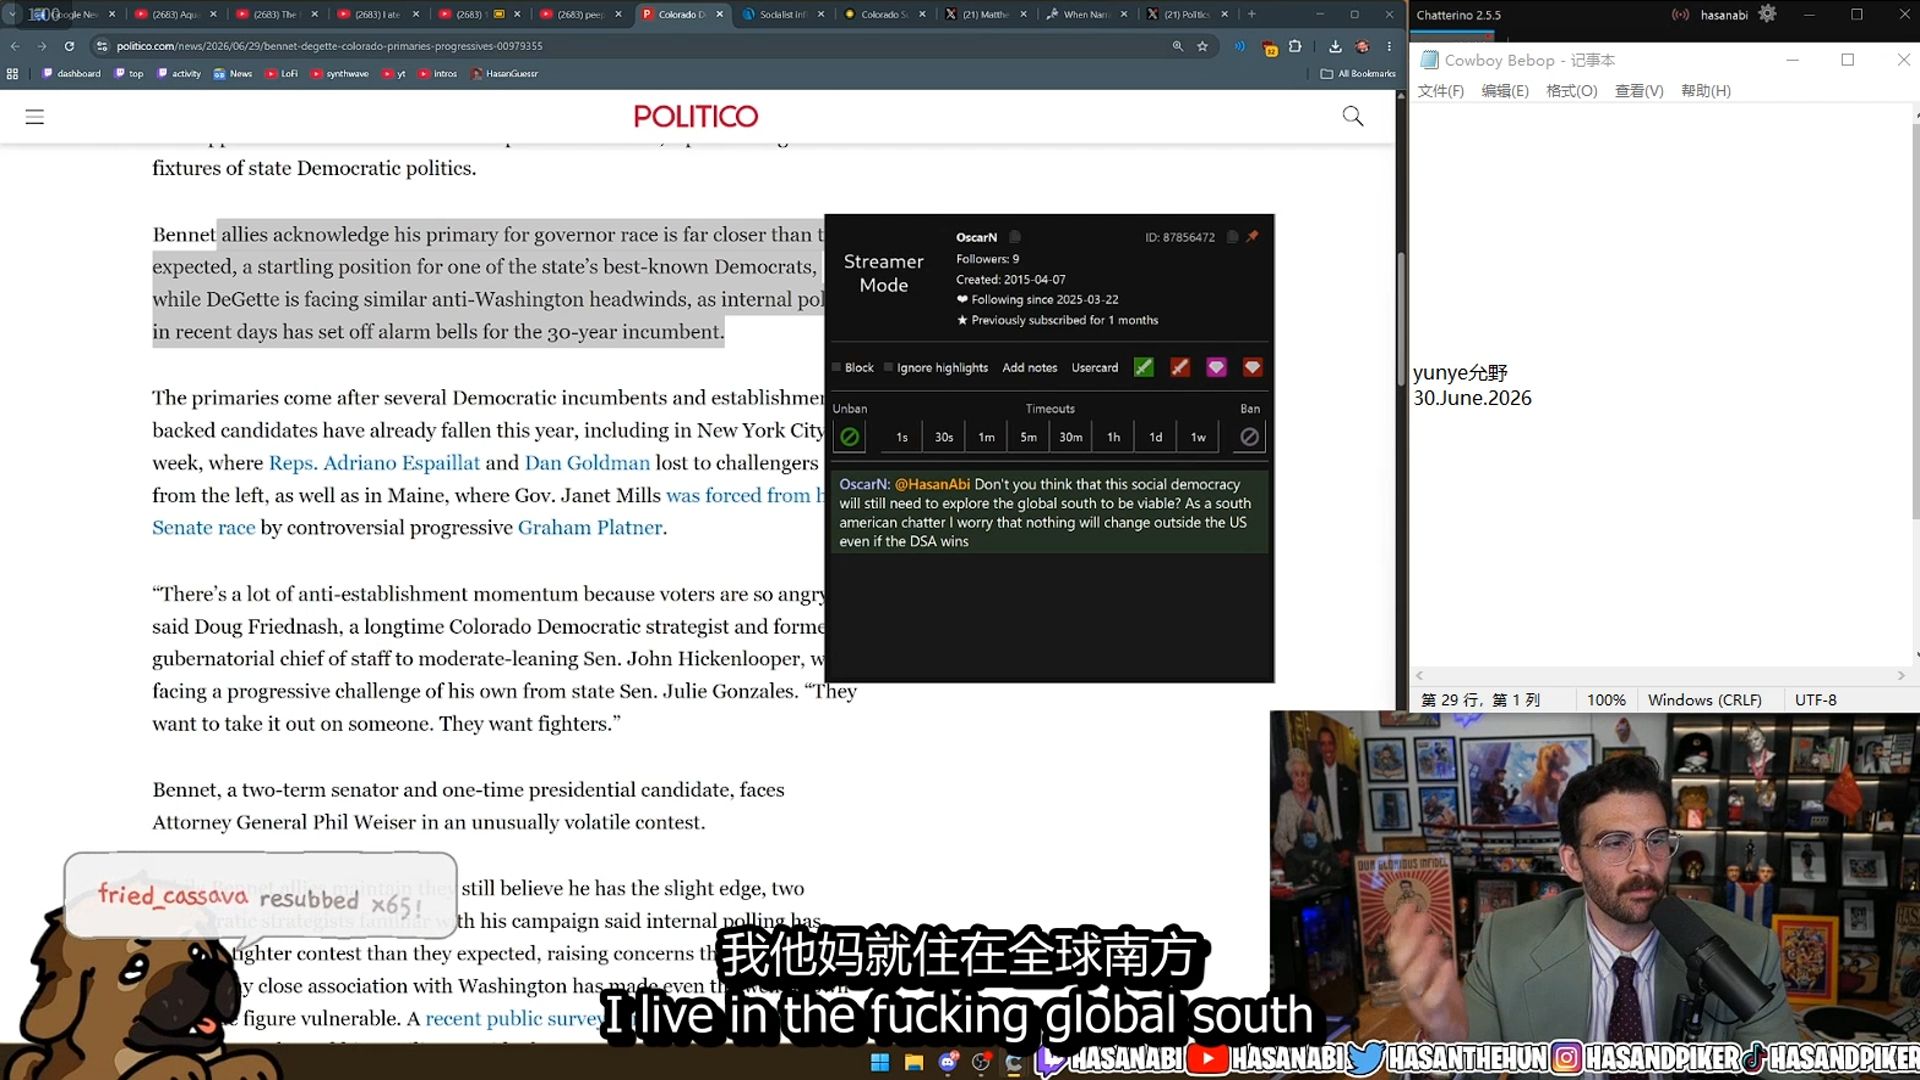Image resolution: width=1920 pixels, height=1080 pixels.
Task: Open the browser zoom indicator
Action: [1178, 46]
